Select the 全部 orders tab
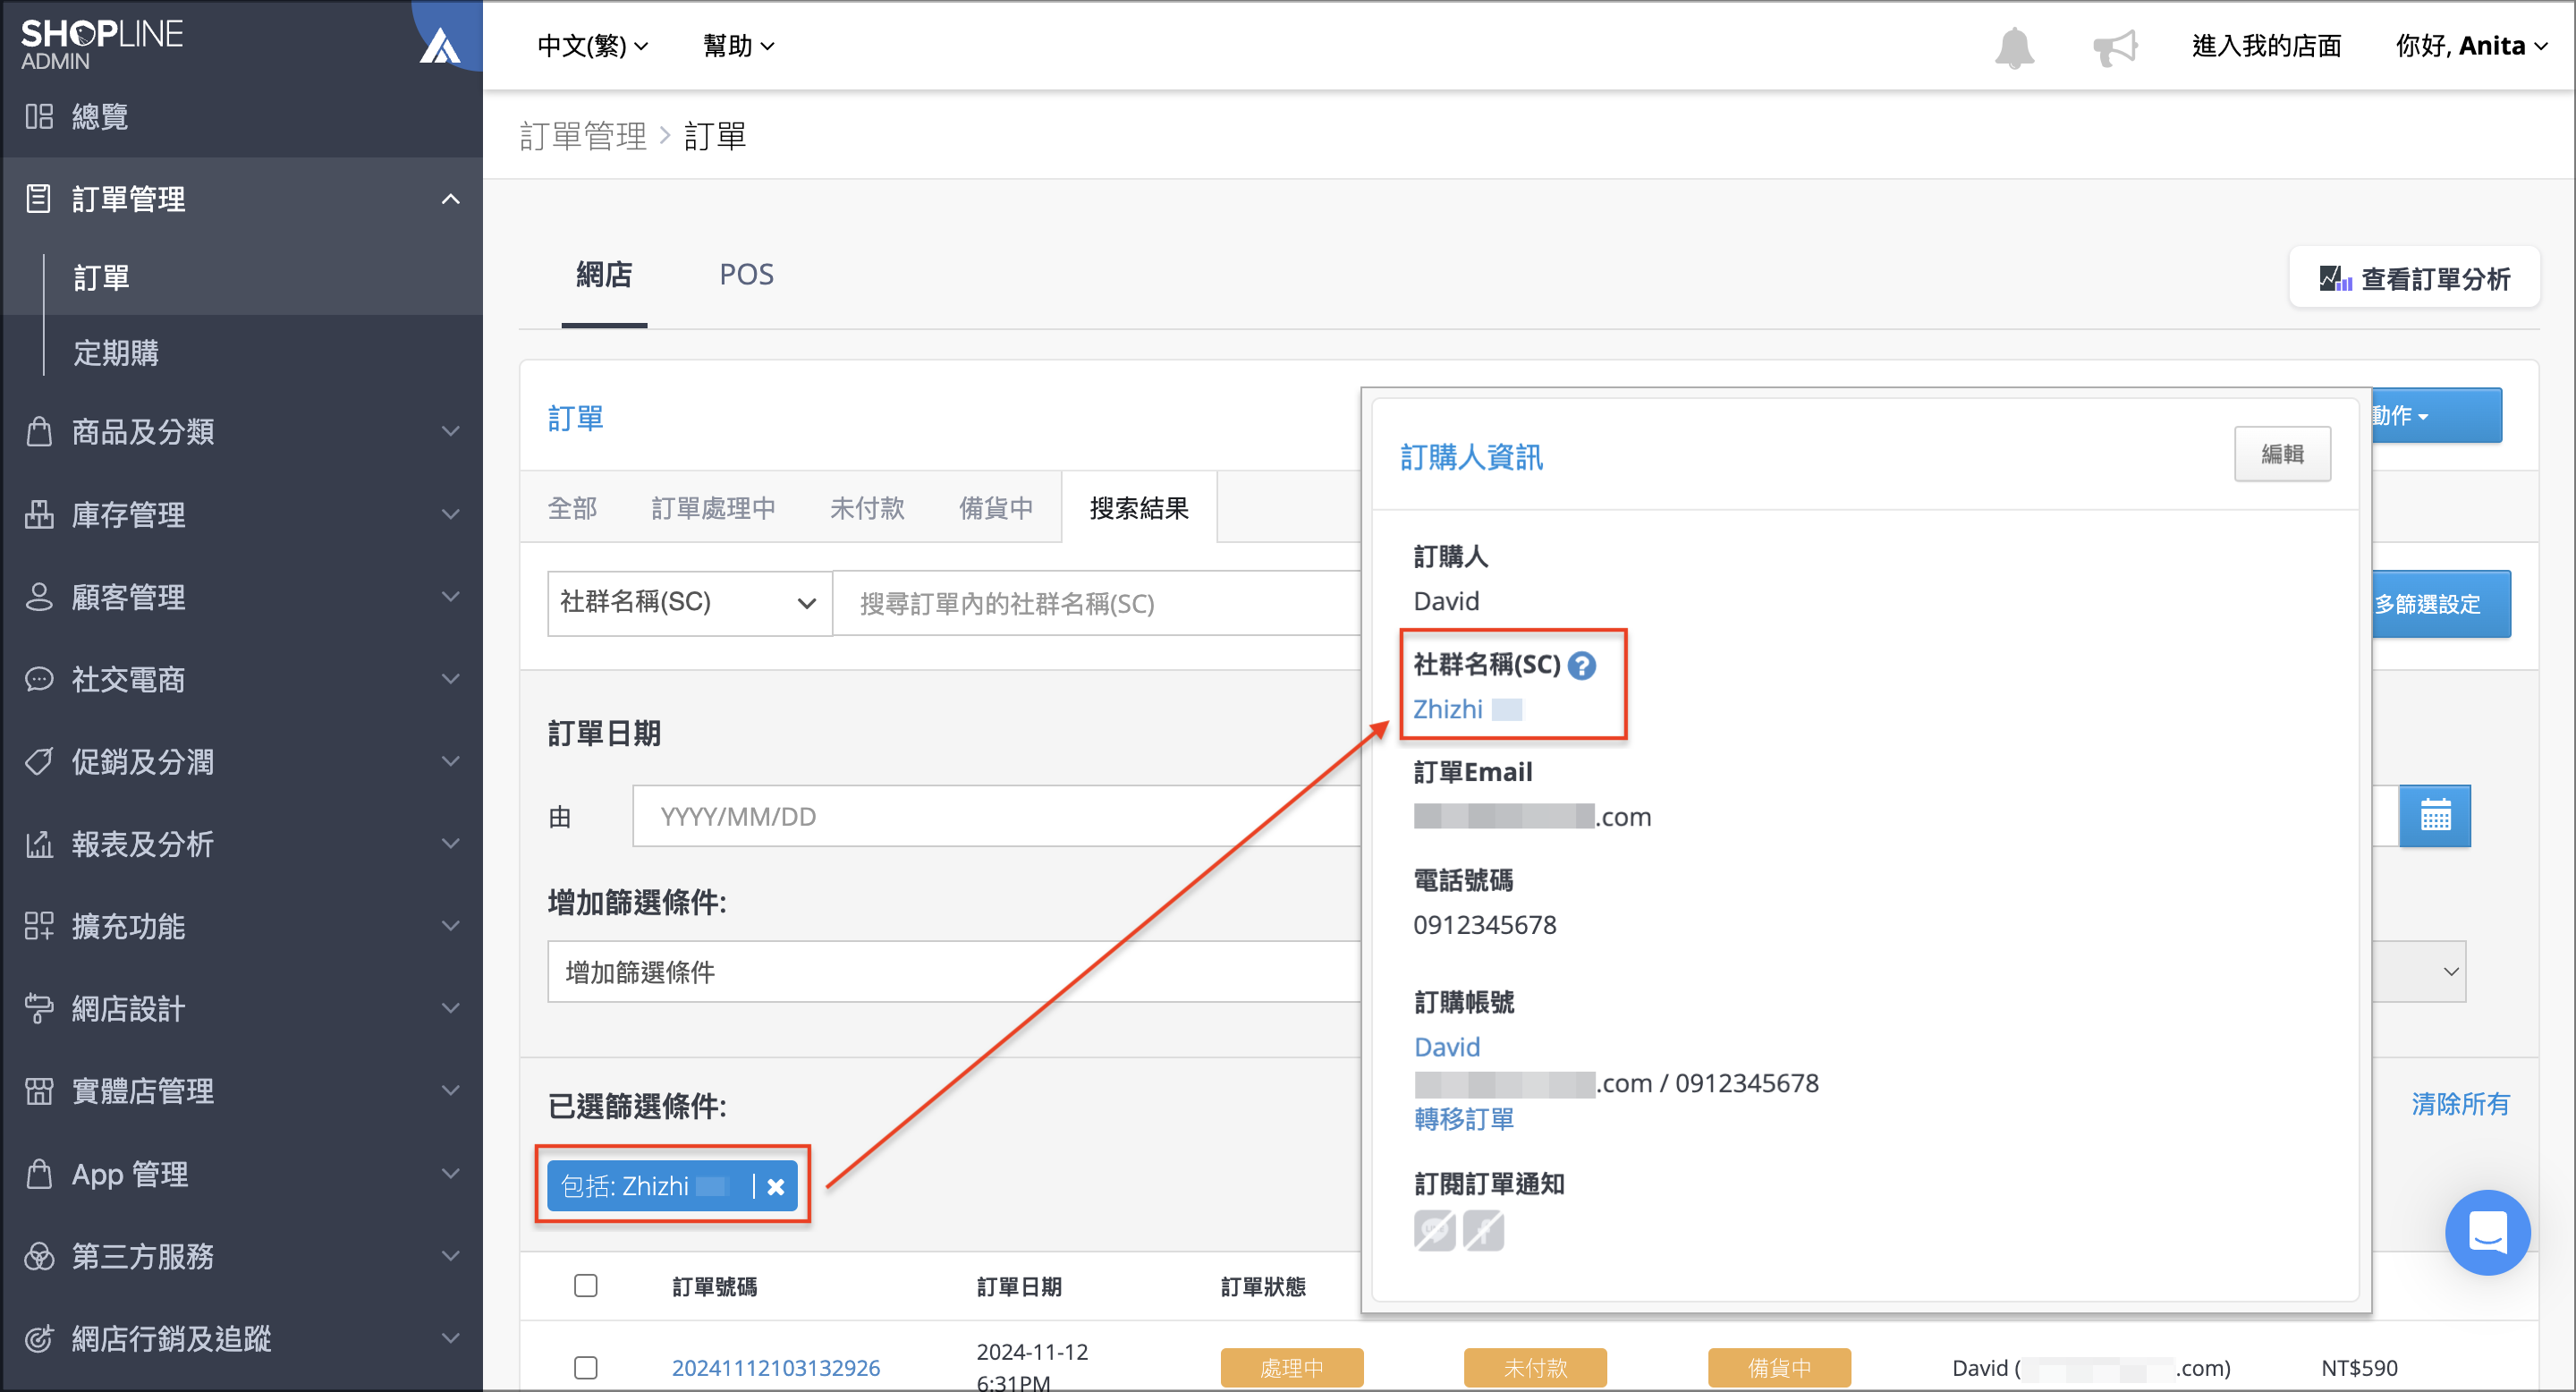This screenshot has height=1392, width=2576. 573,508
